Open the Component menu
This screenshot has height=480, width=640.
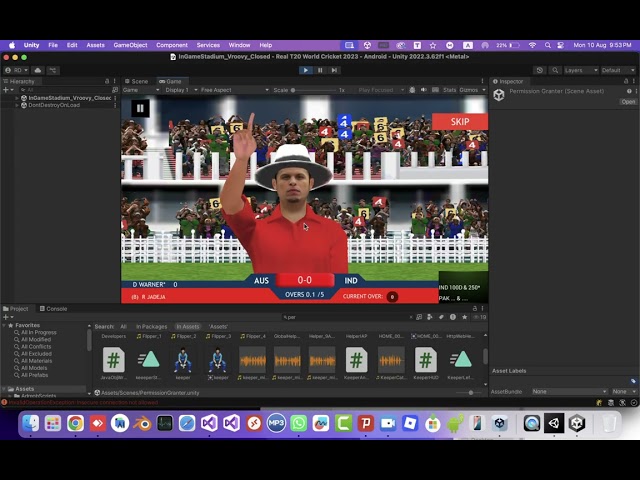point(172,45)
